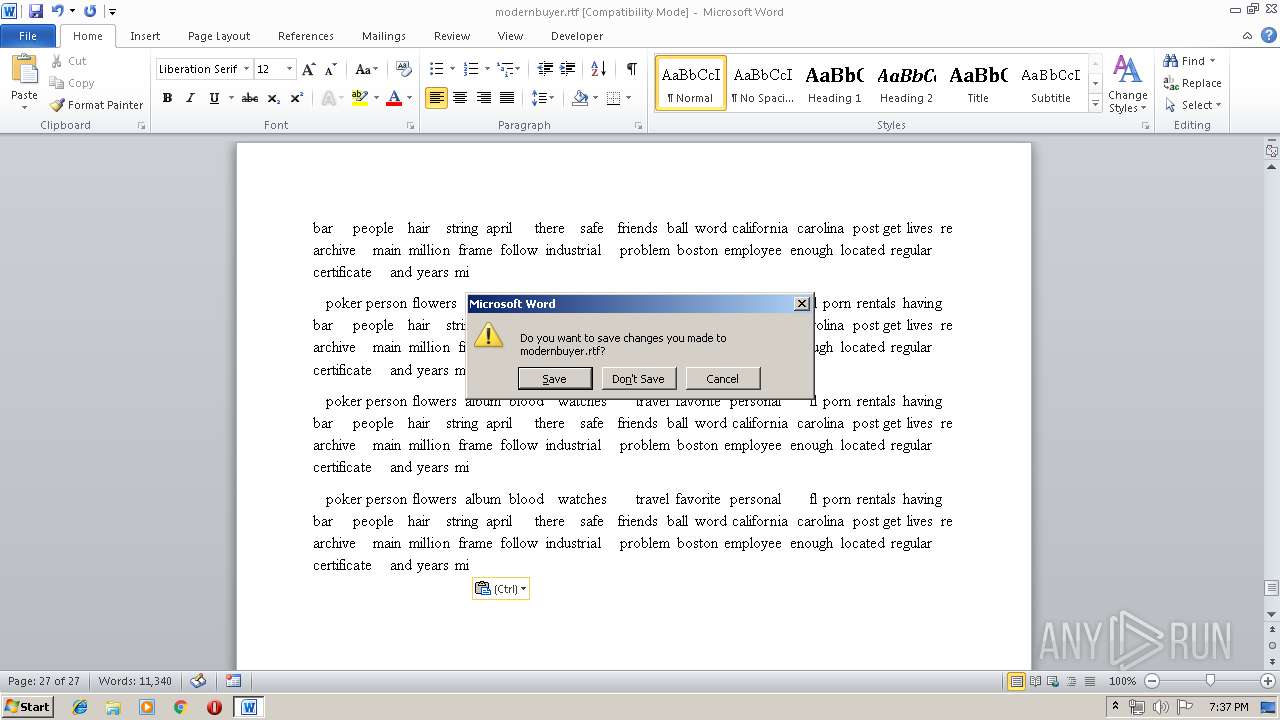Open the Select dropdown in Editing group
Viewport: 1280px width, 720px height.
[x=1192, y=105]
